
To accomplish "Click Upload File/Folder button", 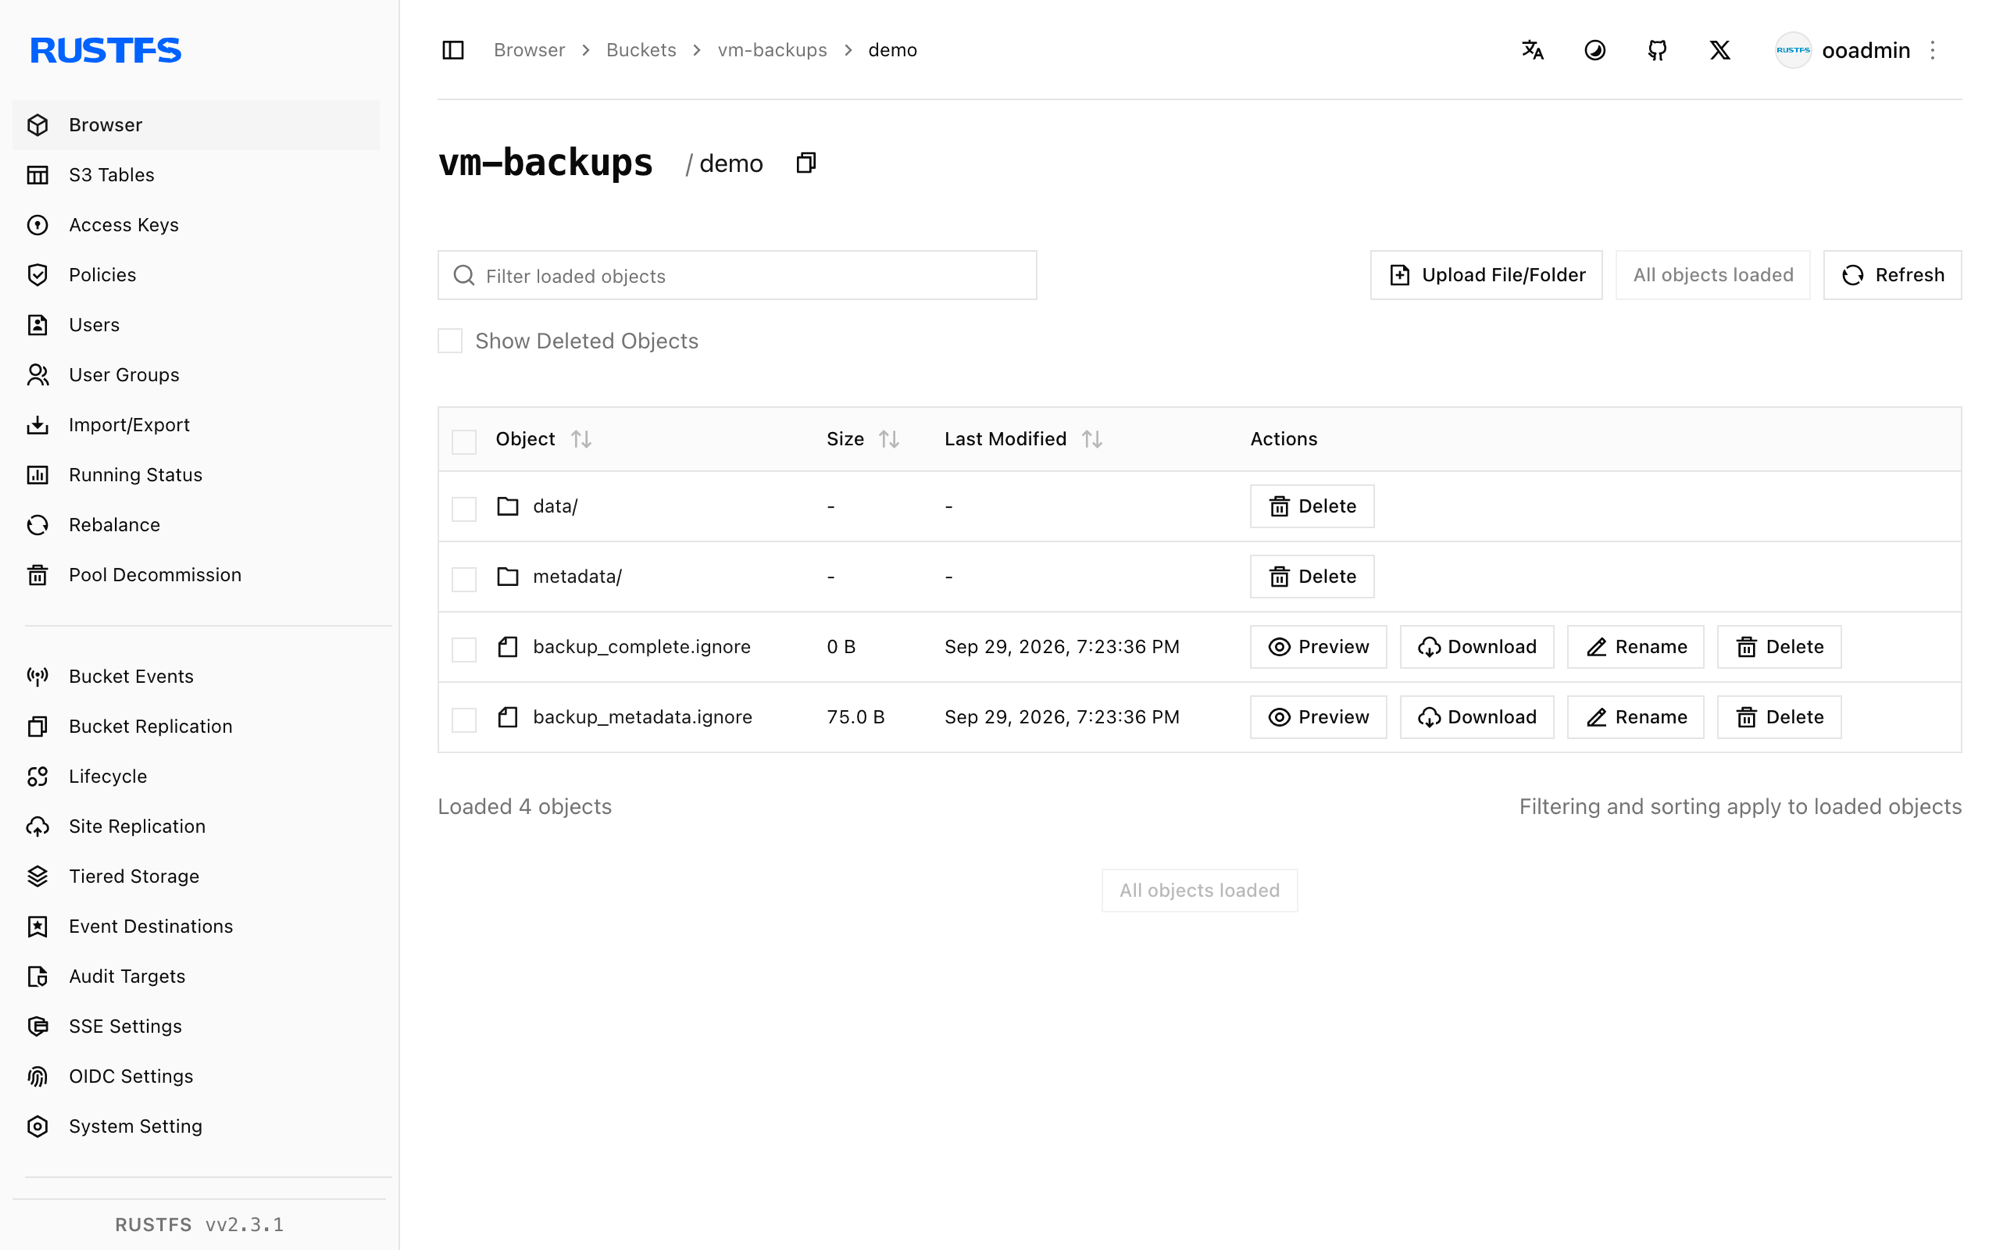I will tap(1486, 275).
